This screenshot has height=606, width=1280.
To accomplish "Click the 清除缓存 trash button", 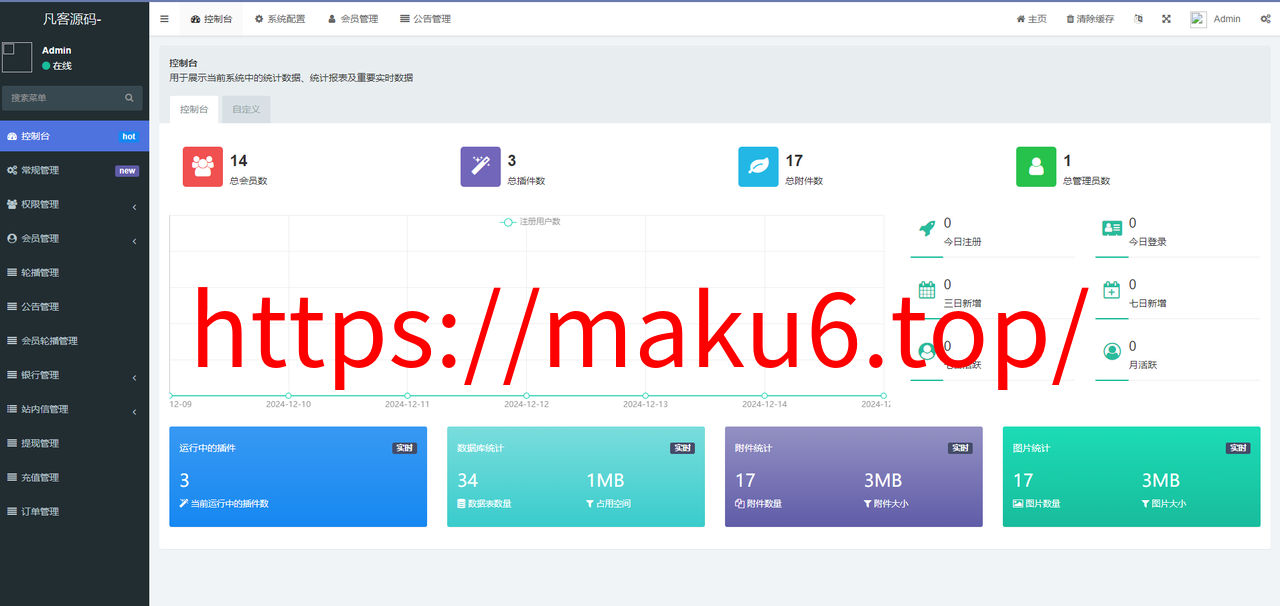I will 1090,19.
